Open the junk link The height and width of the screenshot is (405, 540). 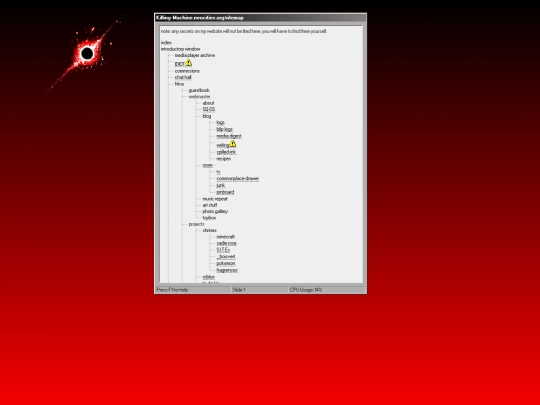tap(220, 185)
